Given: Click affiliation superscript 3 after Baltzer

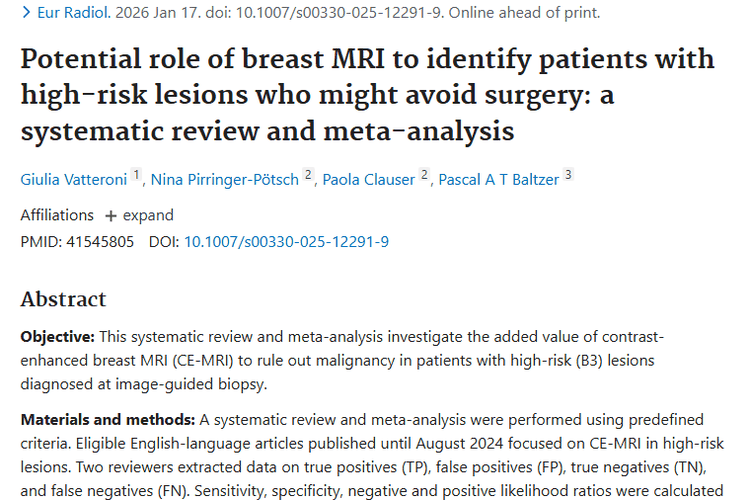Looking at the screenshot, I should pos(568,176).
